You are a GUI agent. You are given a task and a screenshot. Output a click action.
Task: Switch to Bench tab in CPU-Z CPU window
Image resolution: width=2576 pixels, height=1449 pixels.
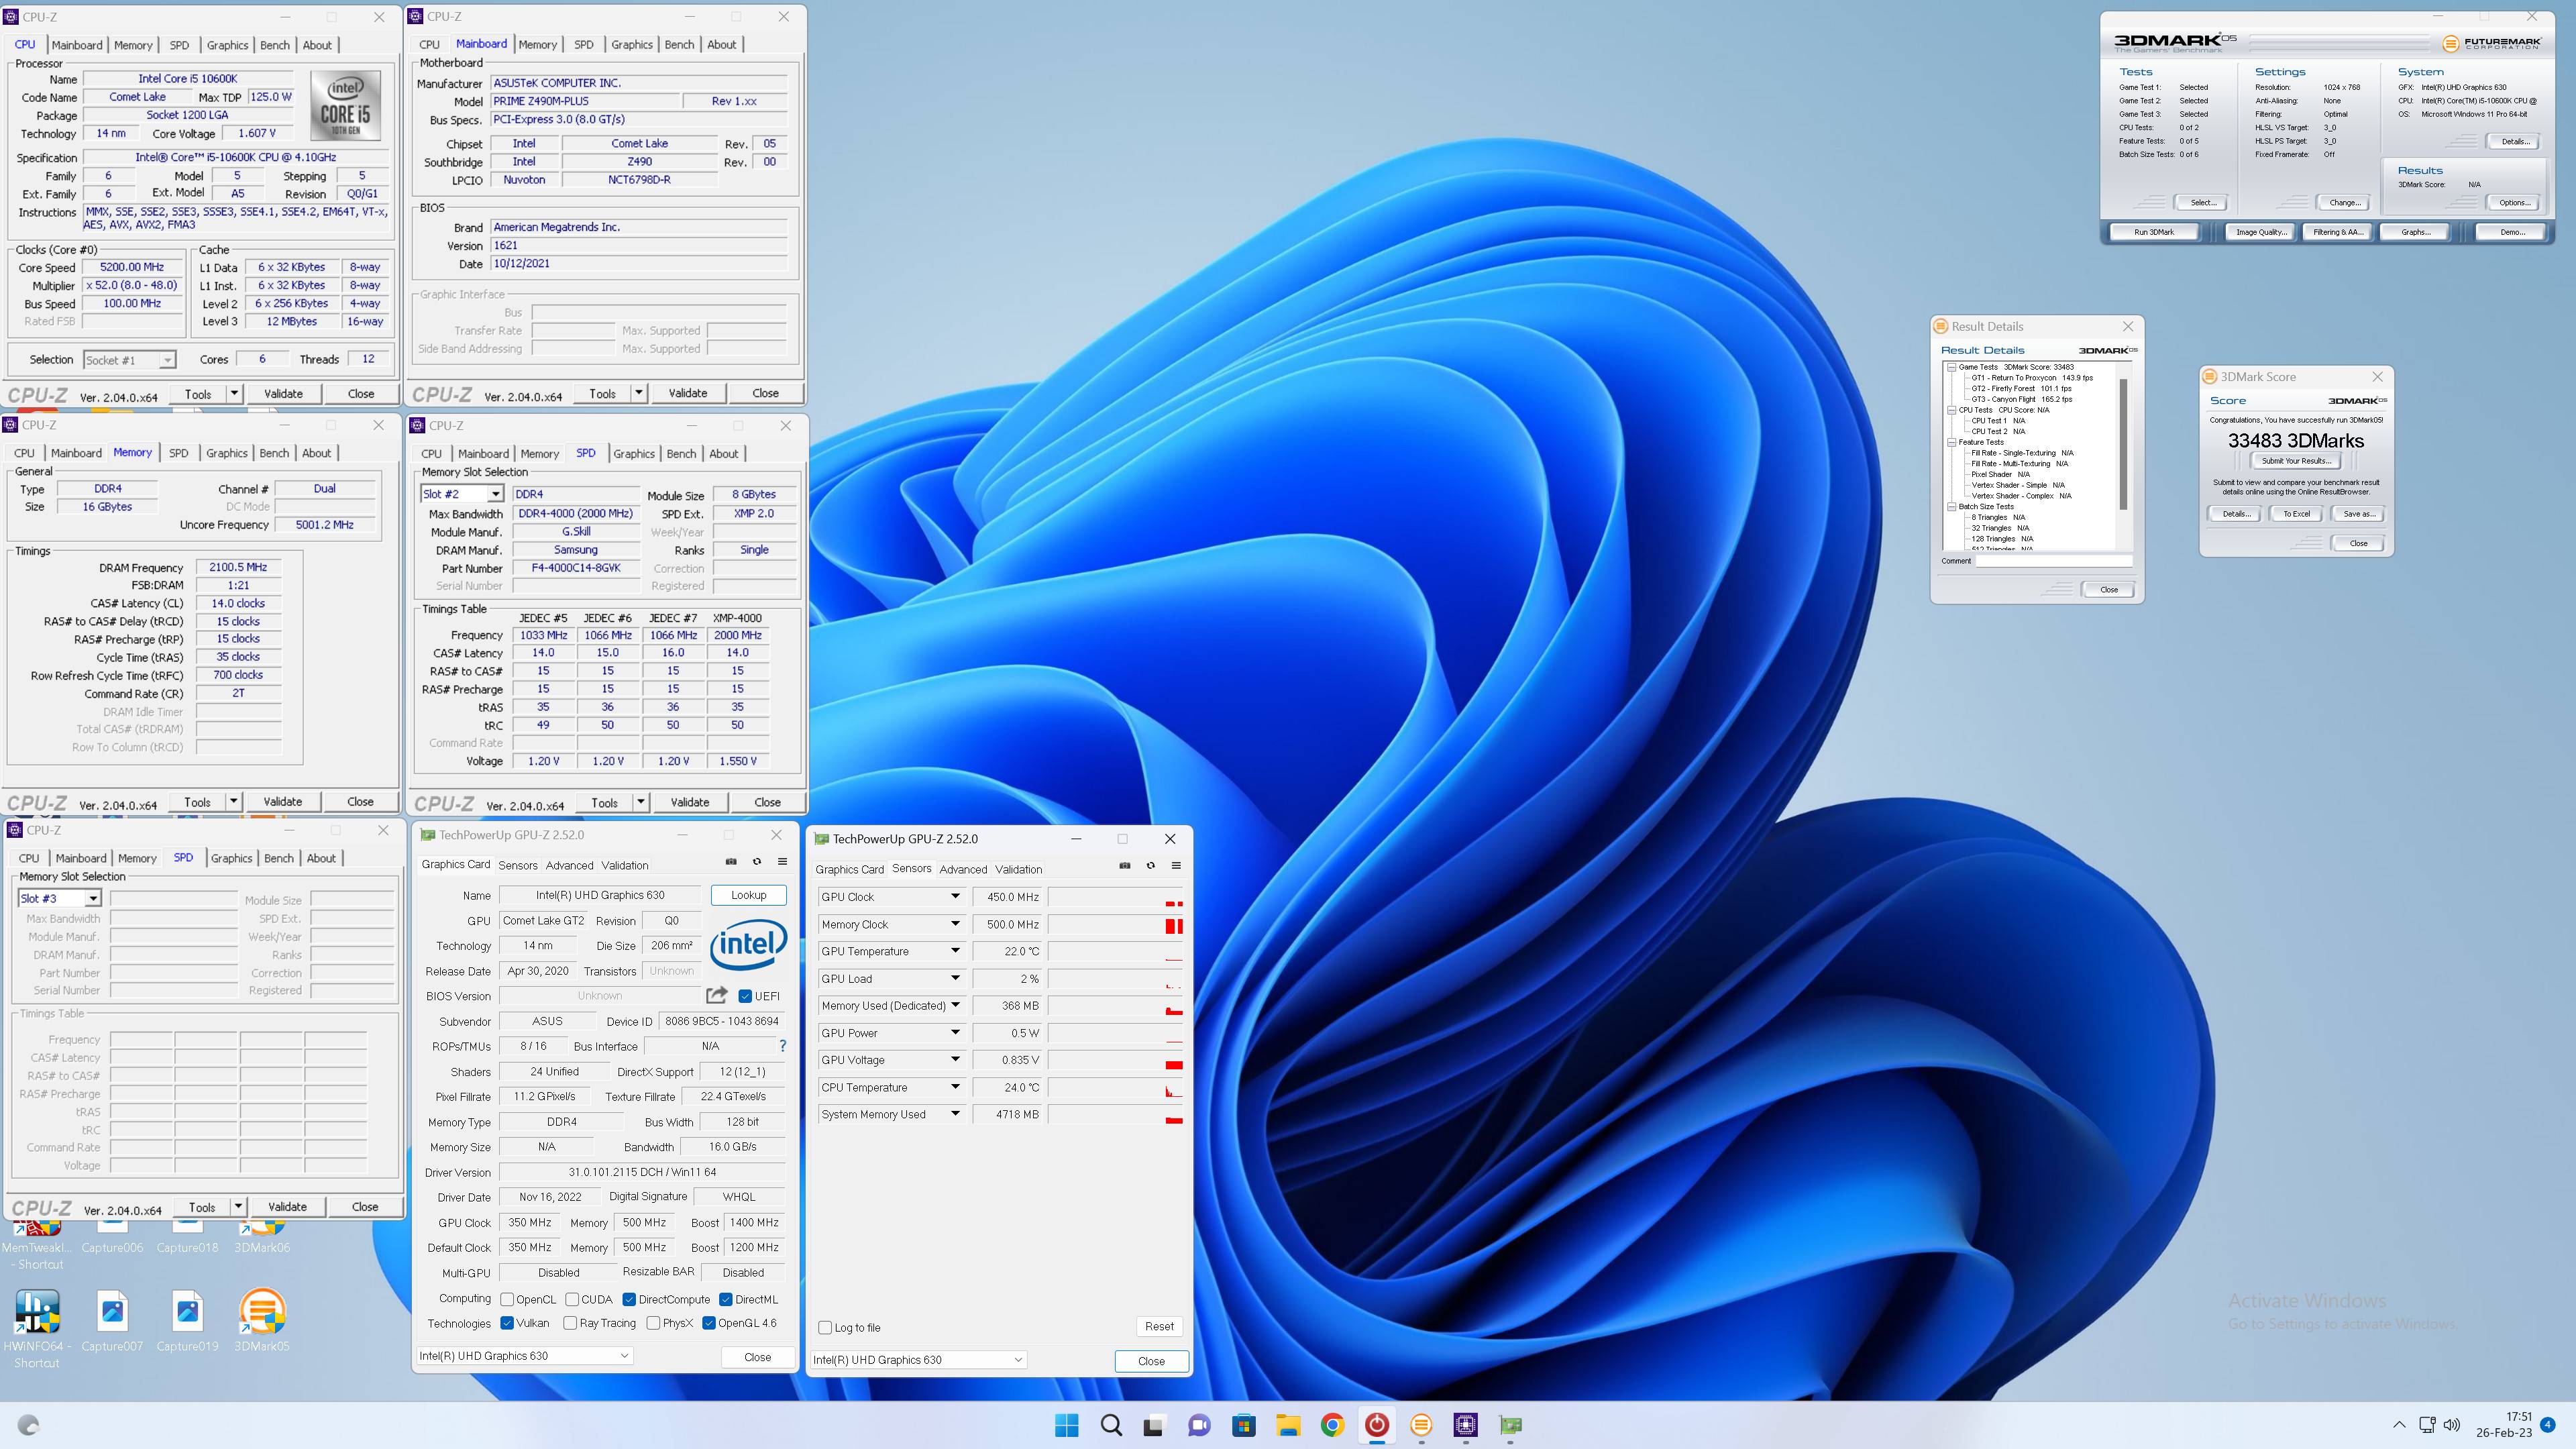275,45
